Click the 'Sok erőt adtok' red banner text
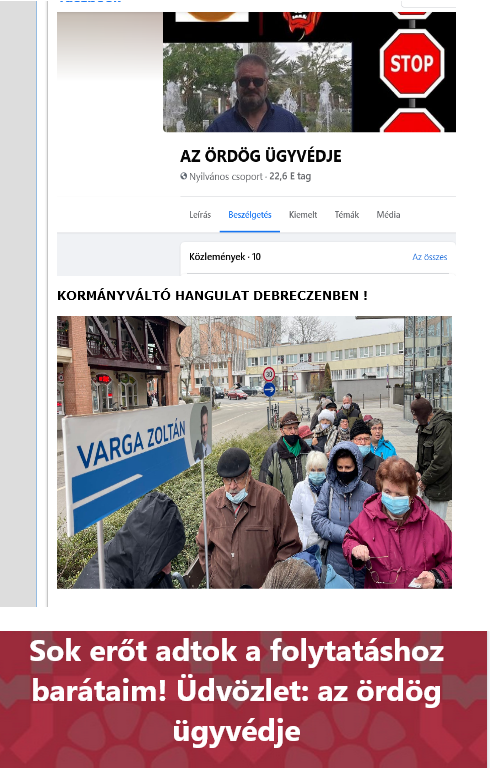The width and height of the screenshot is (503, 768). tap(237, 691)
